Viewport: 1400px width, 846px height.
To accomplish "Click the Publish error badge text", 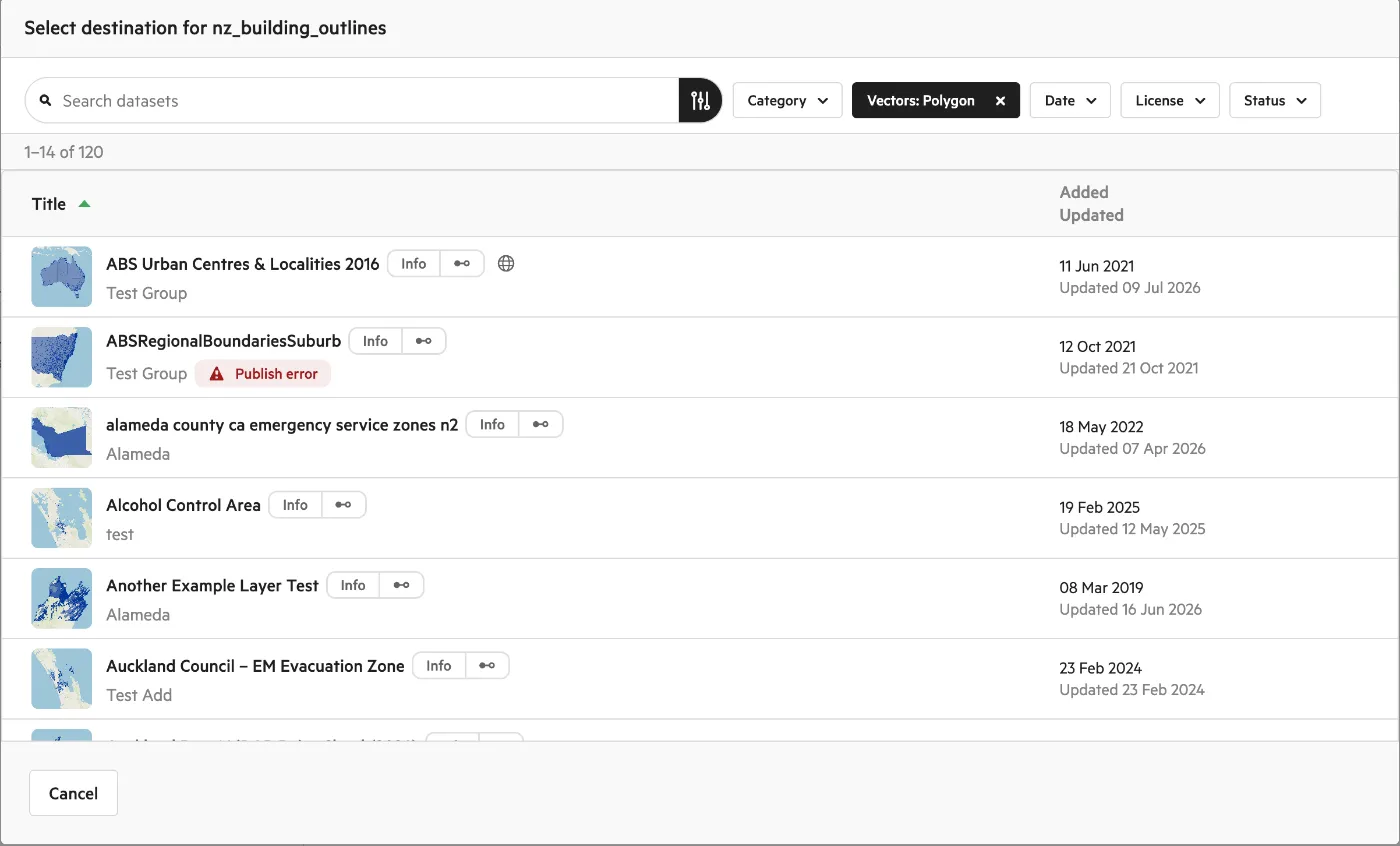I will 276,374.
